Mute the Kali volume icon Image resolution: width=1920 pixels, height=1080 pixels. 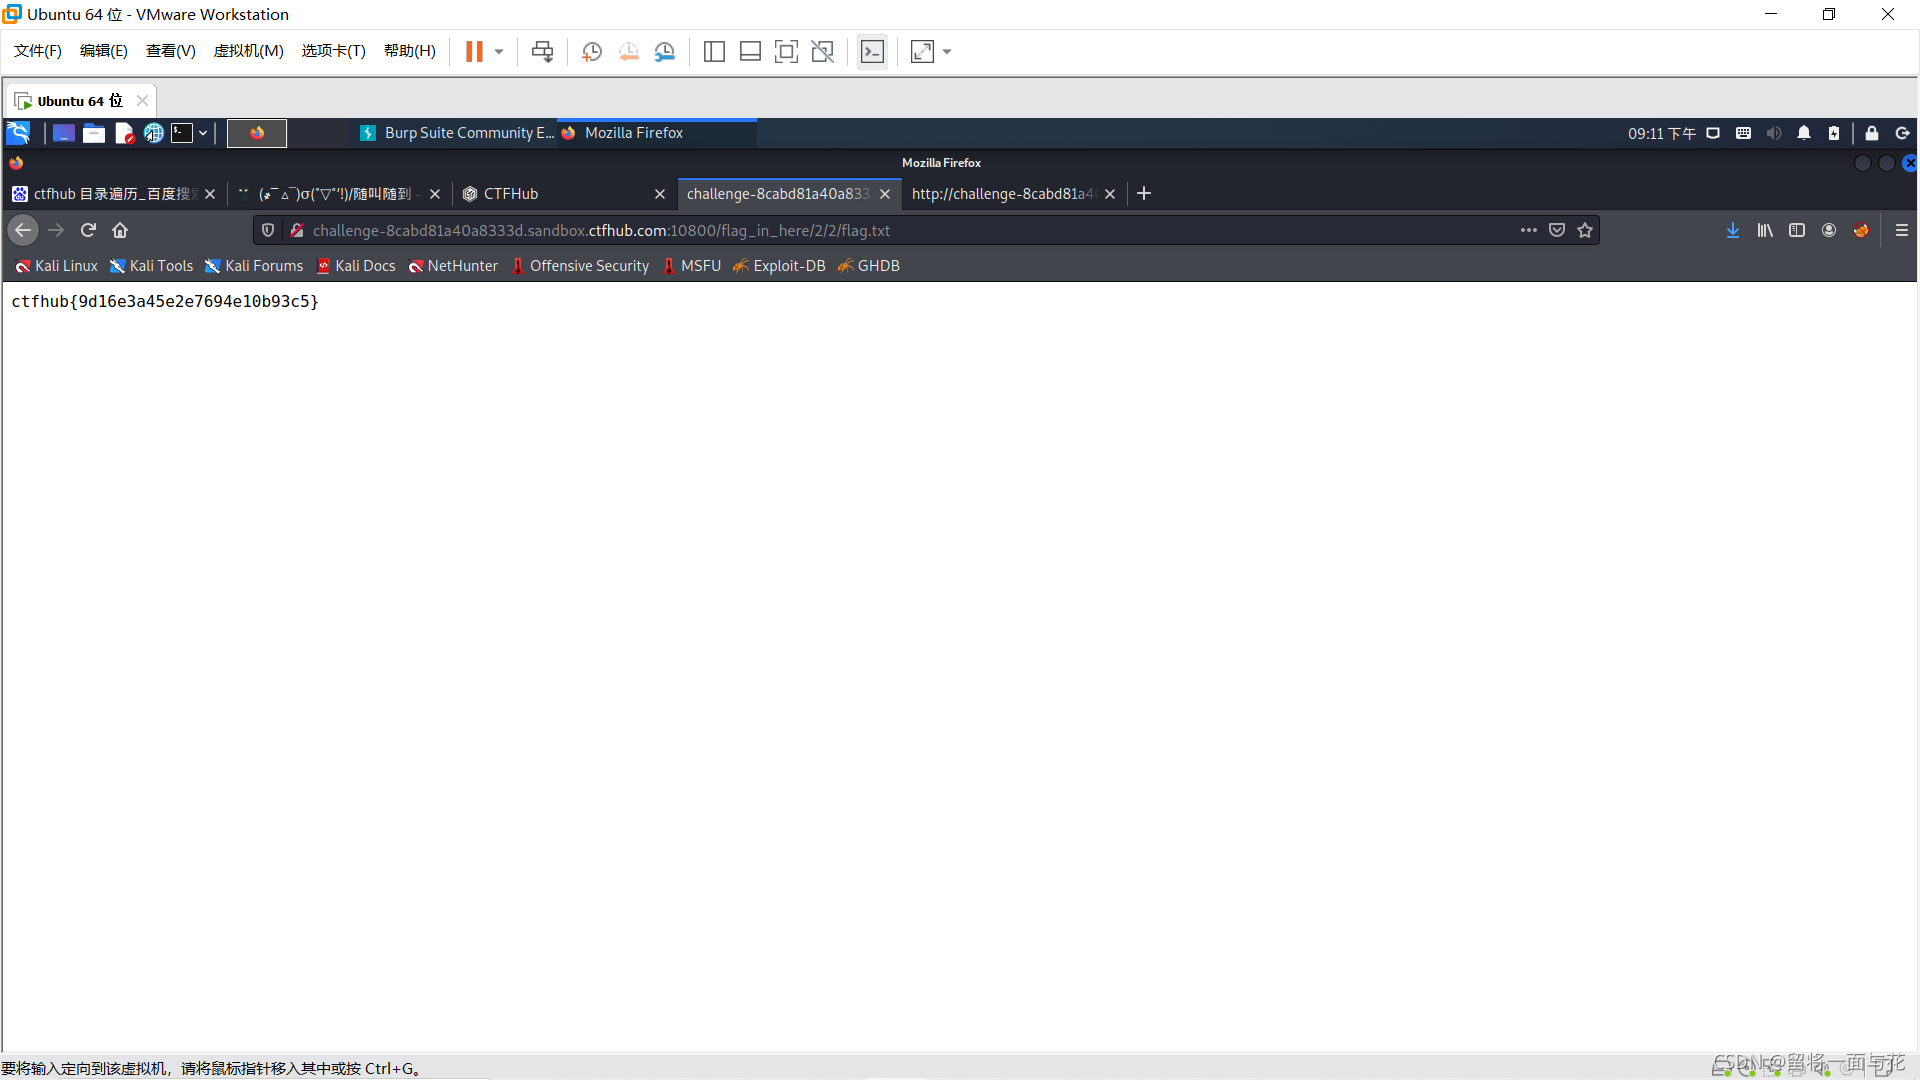coord(1774,133)
